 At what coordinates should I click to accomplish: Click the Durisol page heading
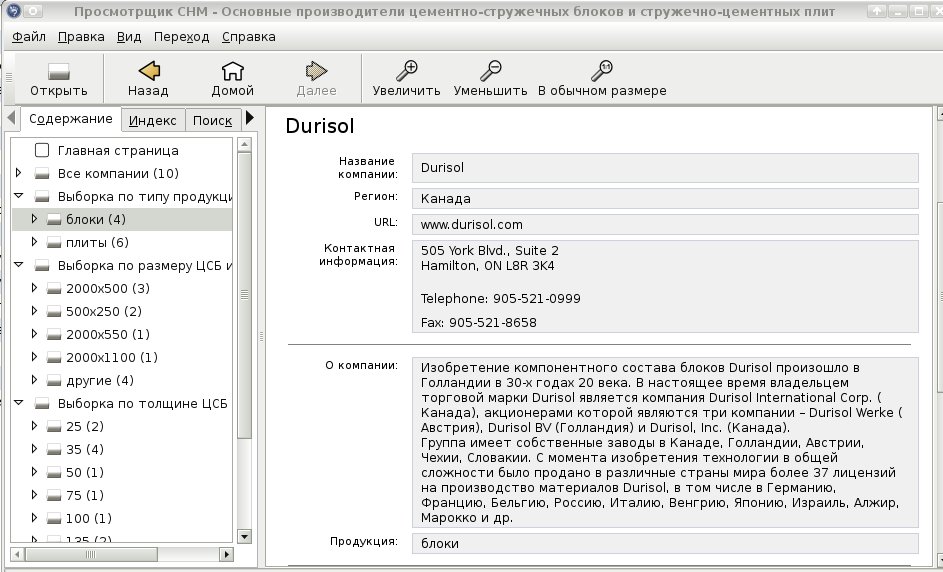[320, 126]
